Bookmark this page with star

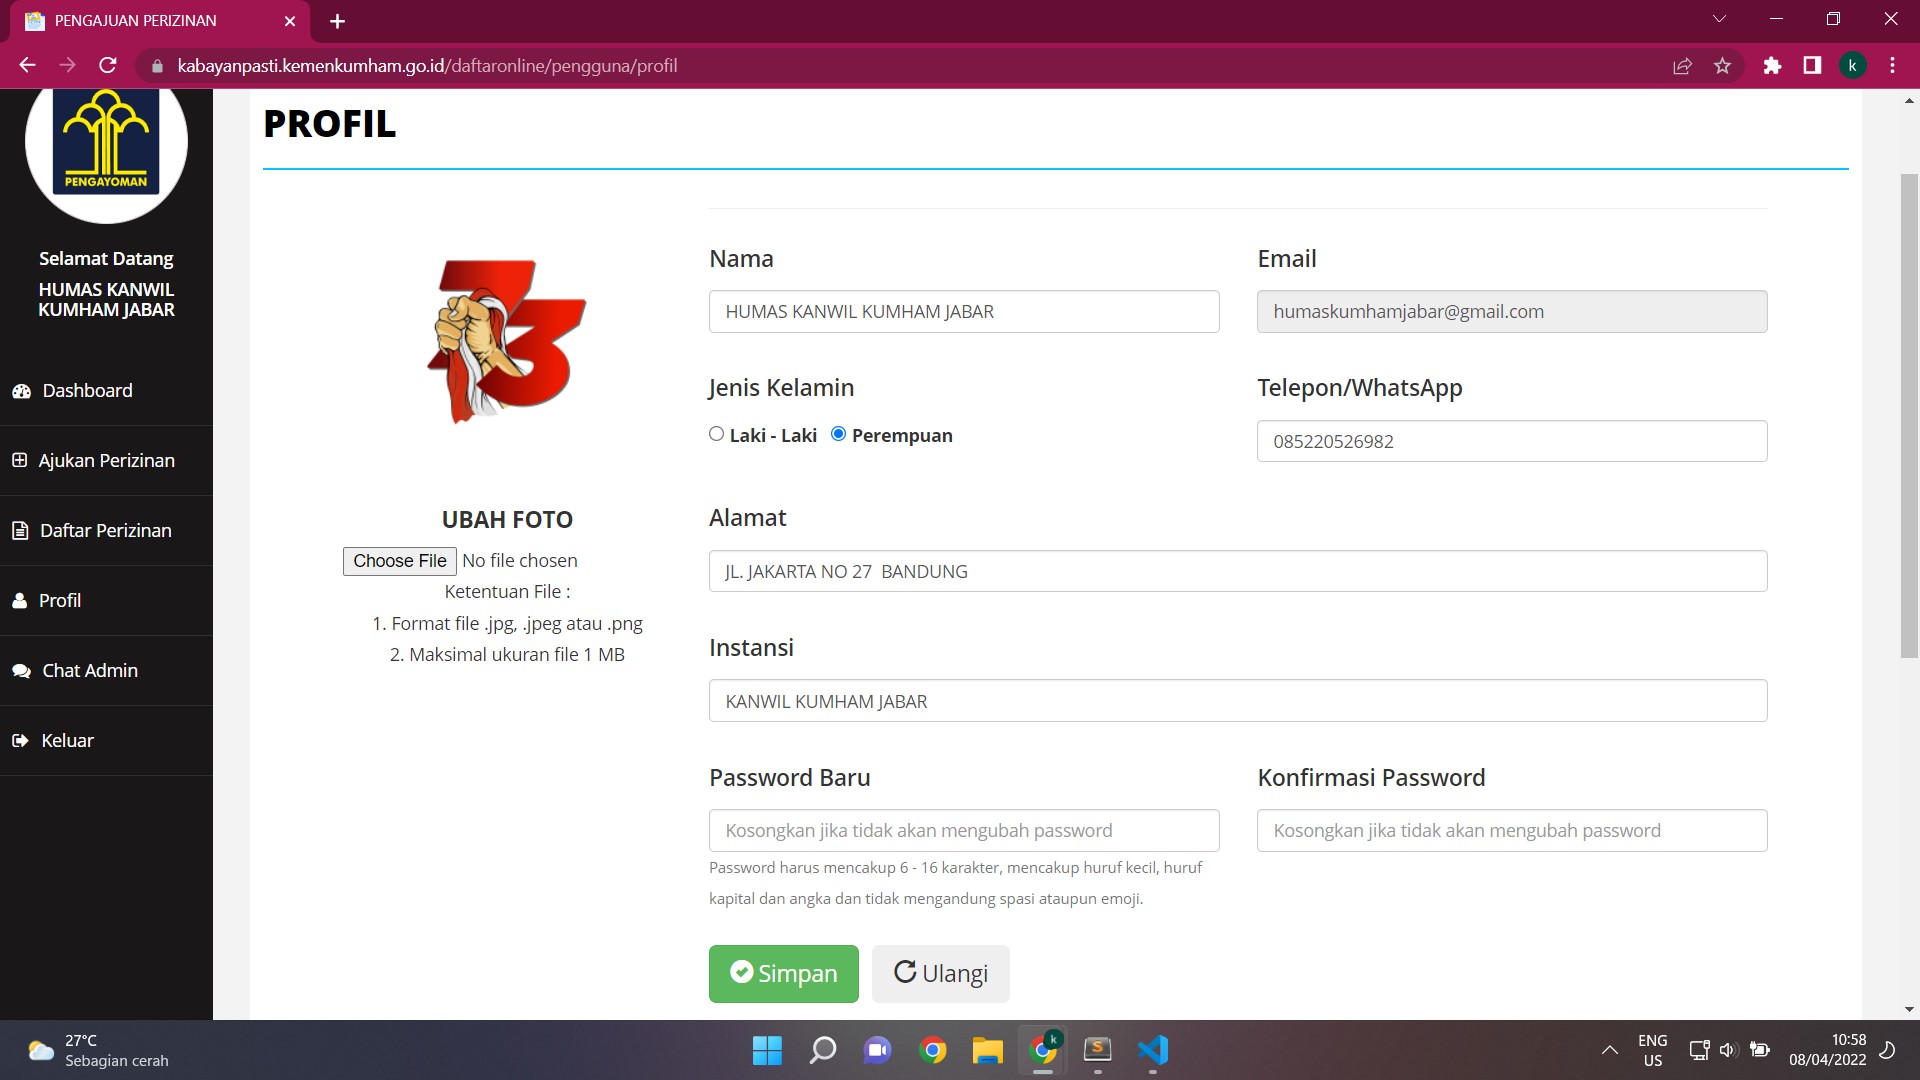click(x=1722, y=66)
